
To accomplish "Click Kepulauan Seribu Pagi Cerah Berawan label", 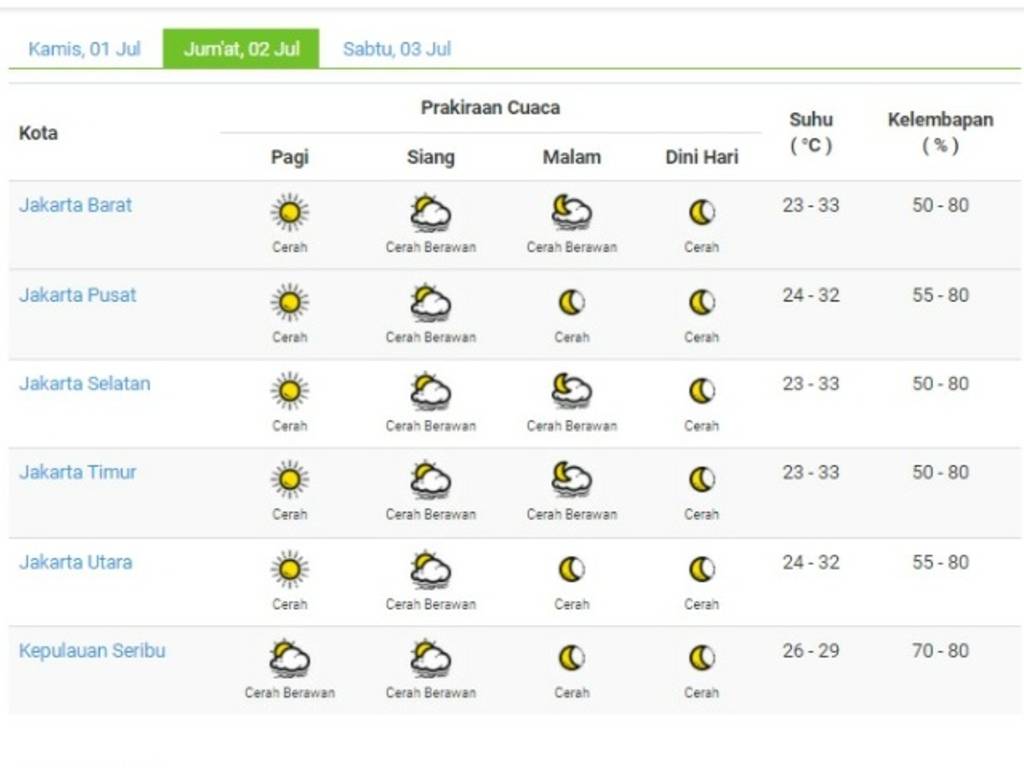I will (290, 693).
